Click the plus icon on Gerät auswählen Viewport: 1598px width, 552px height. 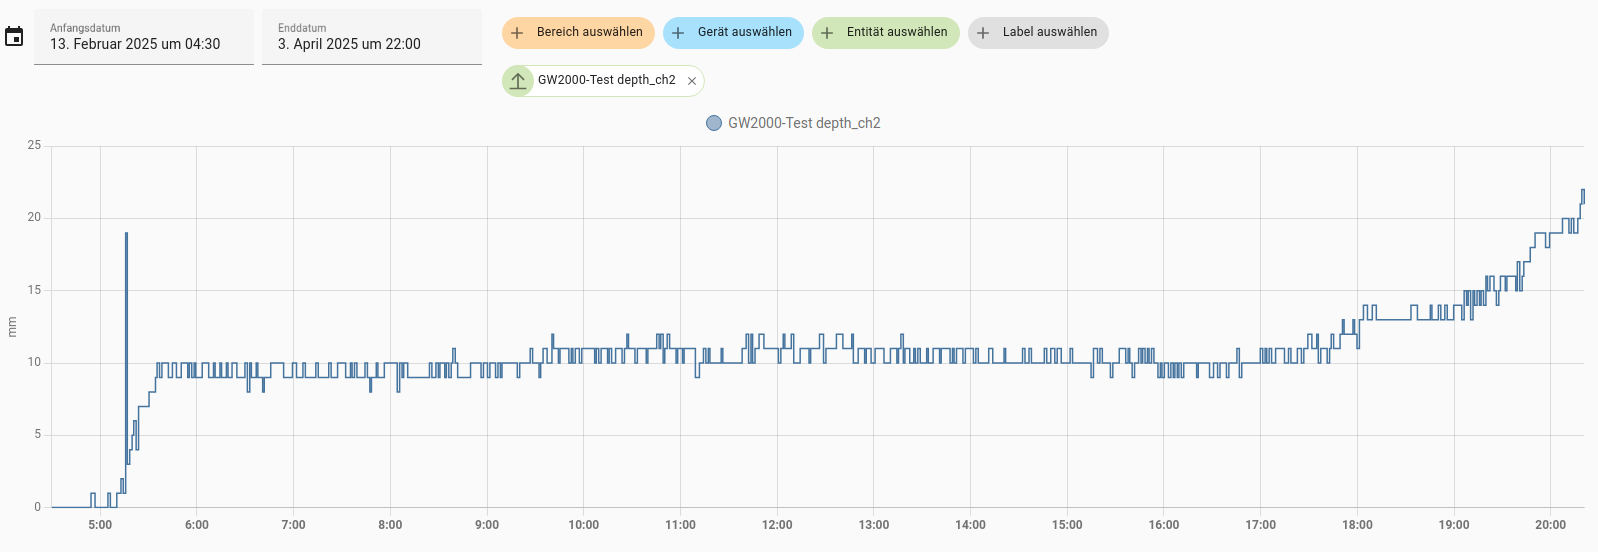(678, 33)
